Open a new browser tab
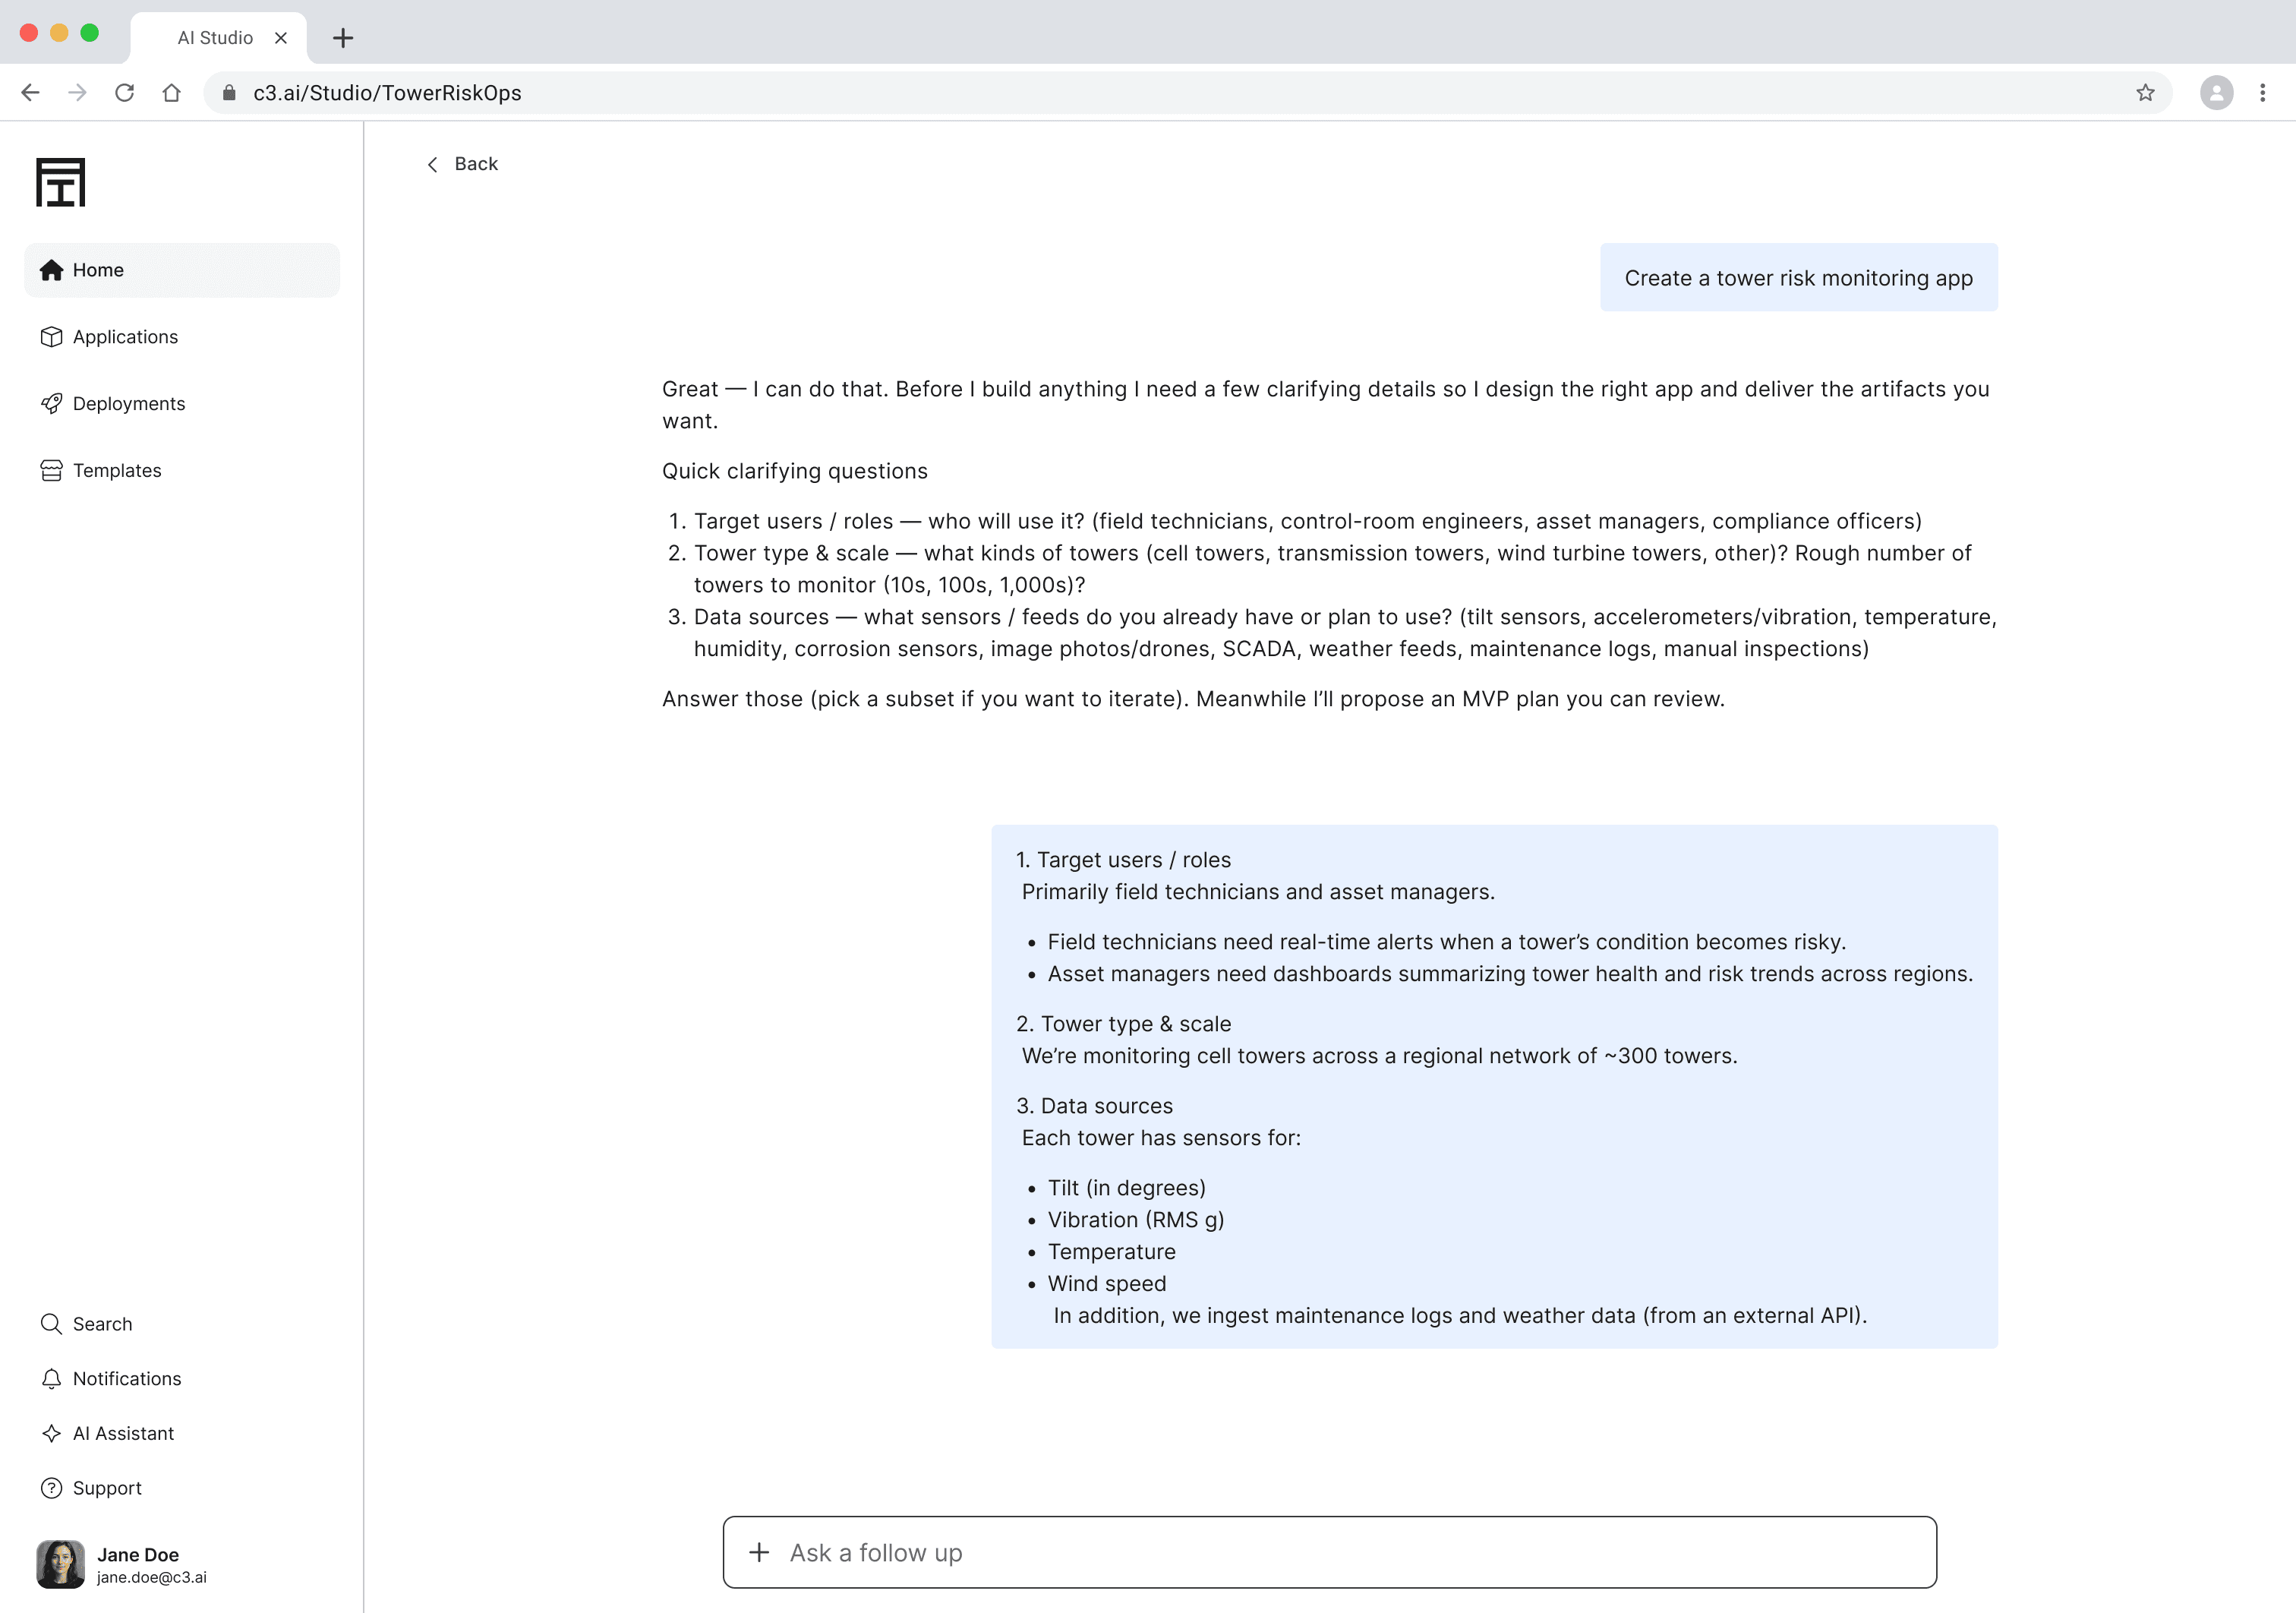This screenshot has width=2296, height=1613. (x=343, y=38)
